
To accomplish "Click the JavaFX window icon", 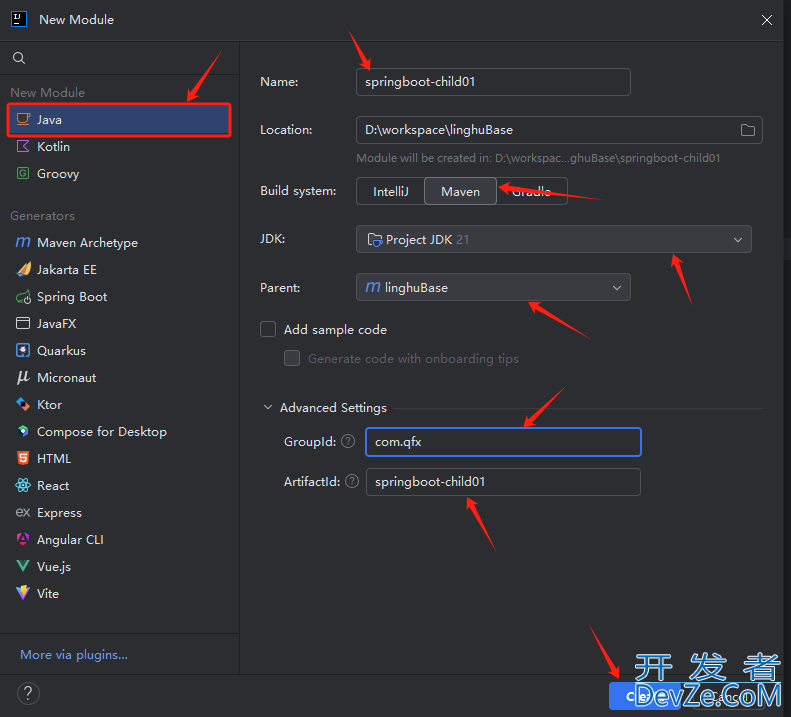I will 23,323.
